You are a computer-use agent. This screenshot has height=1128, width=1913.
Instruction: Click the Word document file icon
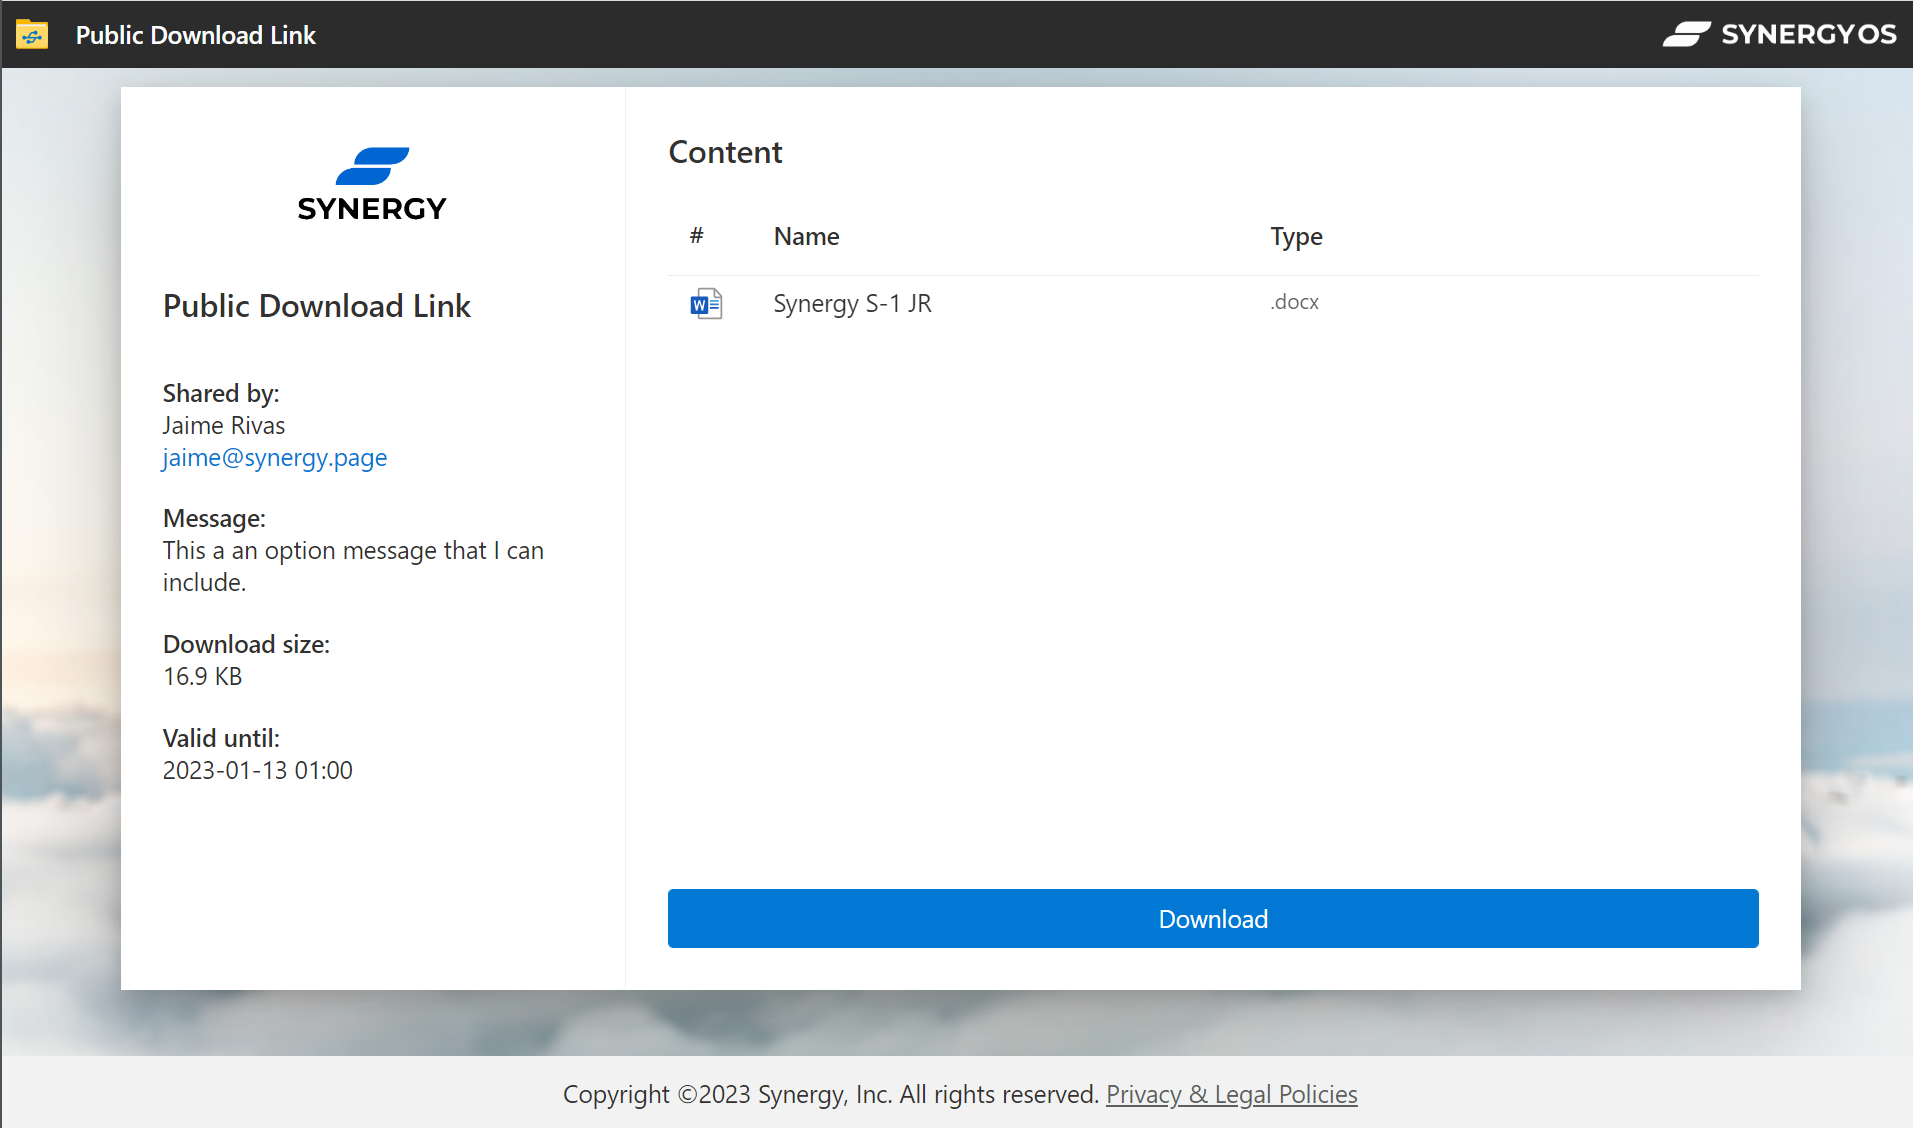706,303
